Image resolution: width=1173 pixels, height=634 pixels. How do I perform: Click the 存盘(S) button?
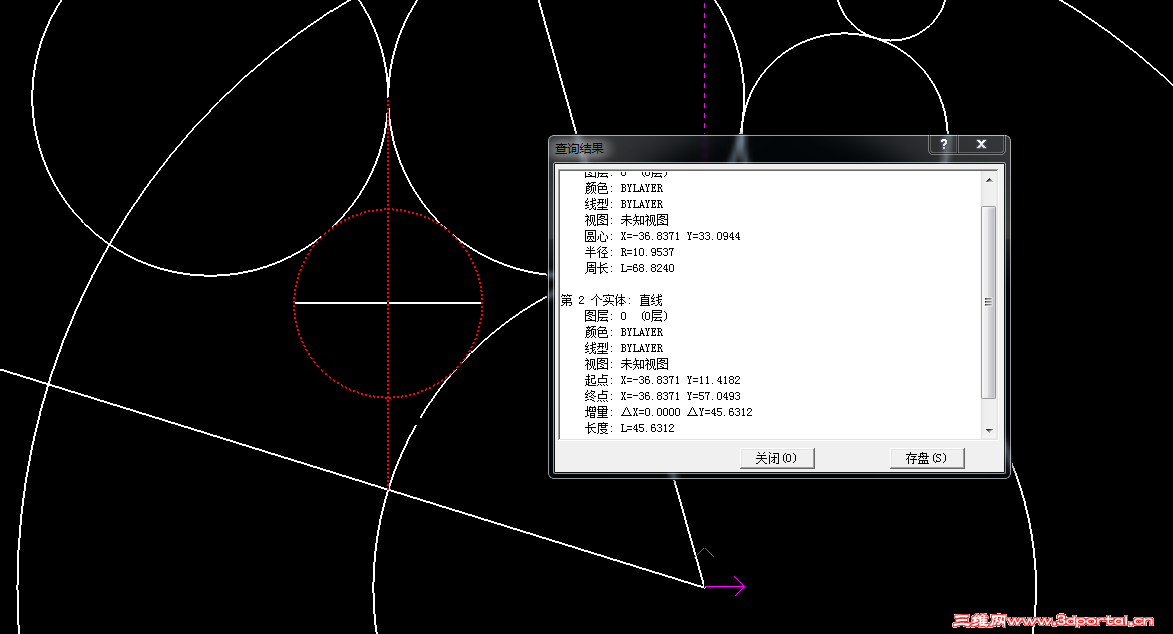[x=926, y=458]
